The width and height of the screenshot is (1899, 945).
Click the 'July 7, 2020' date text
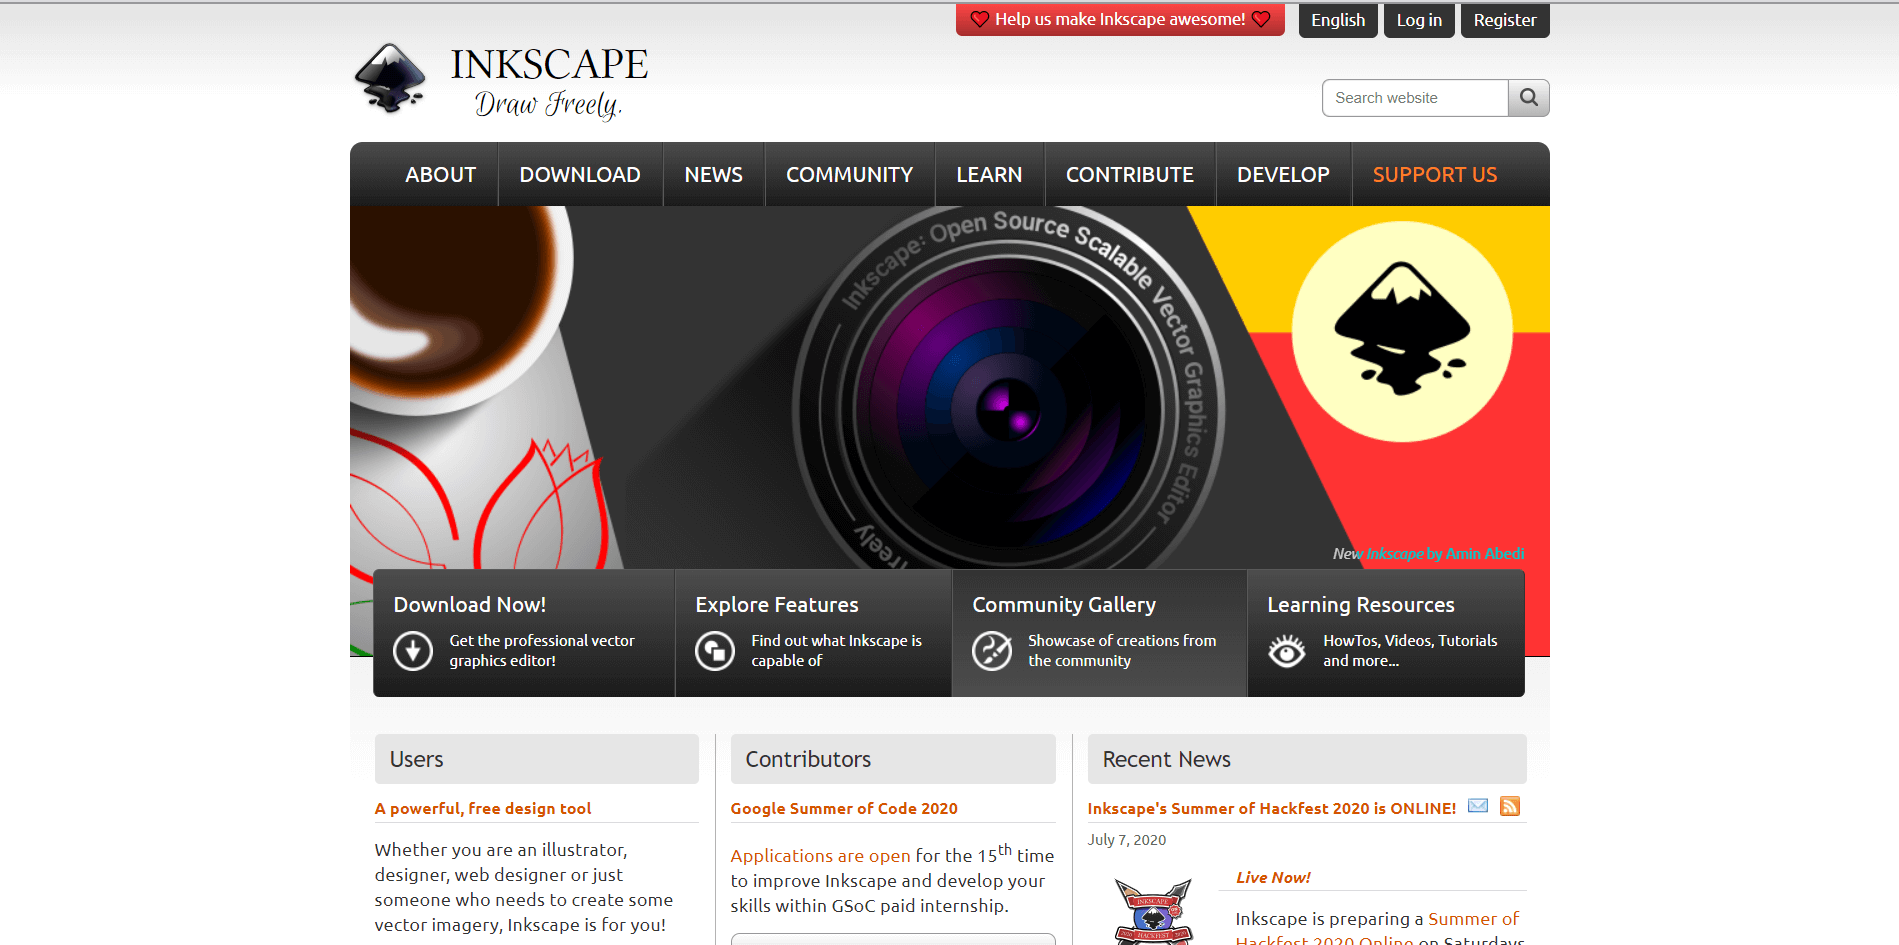coord(1126,840)
